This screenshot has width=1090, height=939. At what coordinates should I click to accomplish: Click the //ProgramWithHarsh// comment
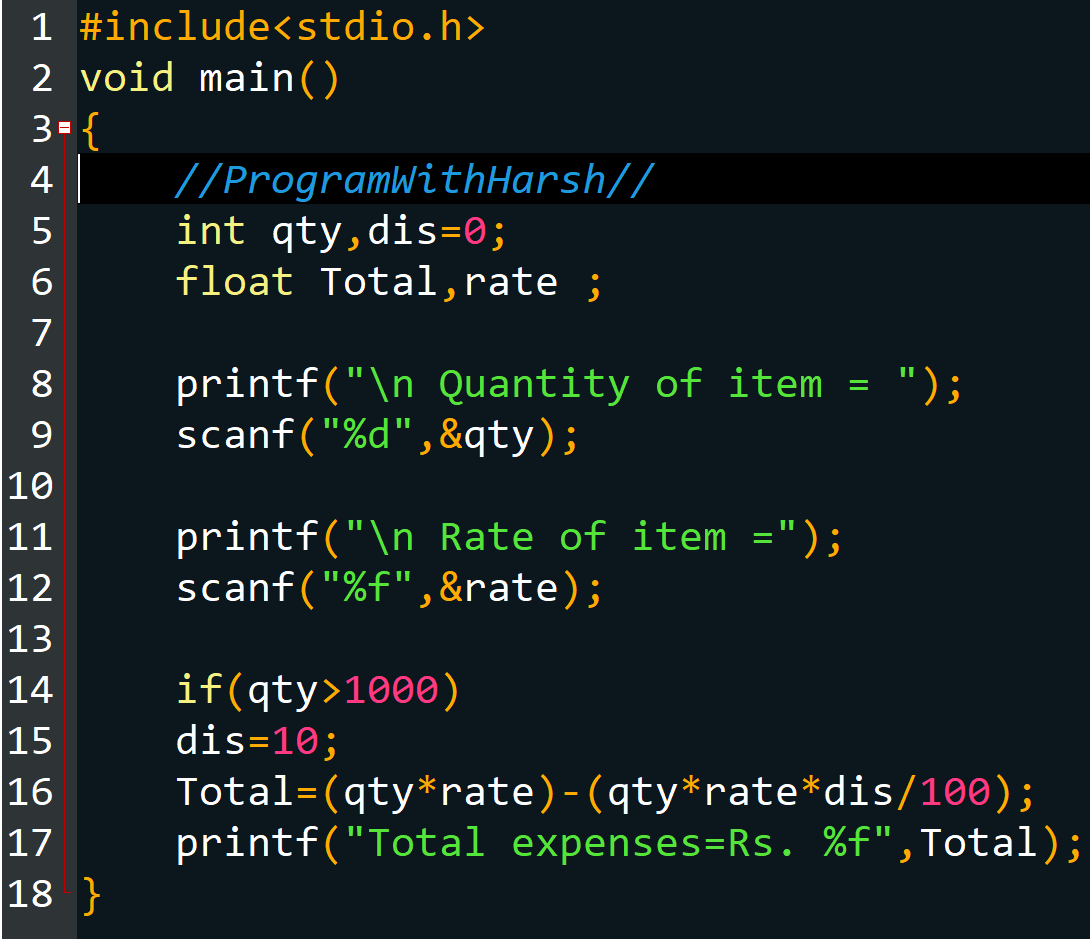click(x=414, y=181)
